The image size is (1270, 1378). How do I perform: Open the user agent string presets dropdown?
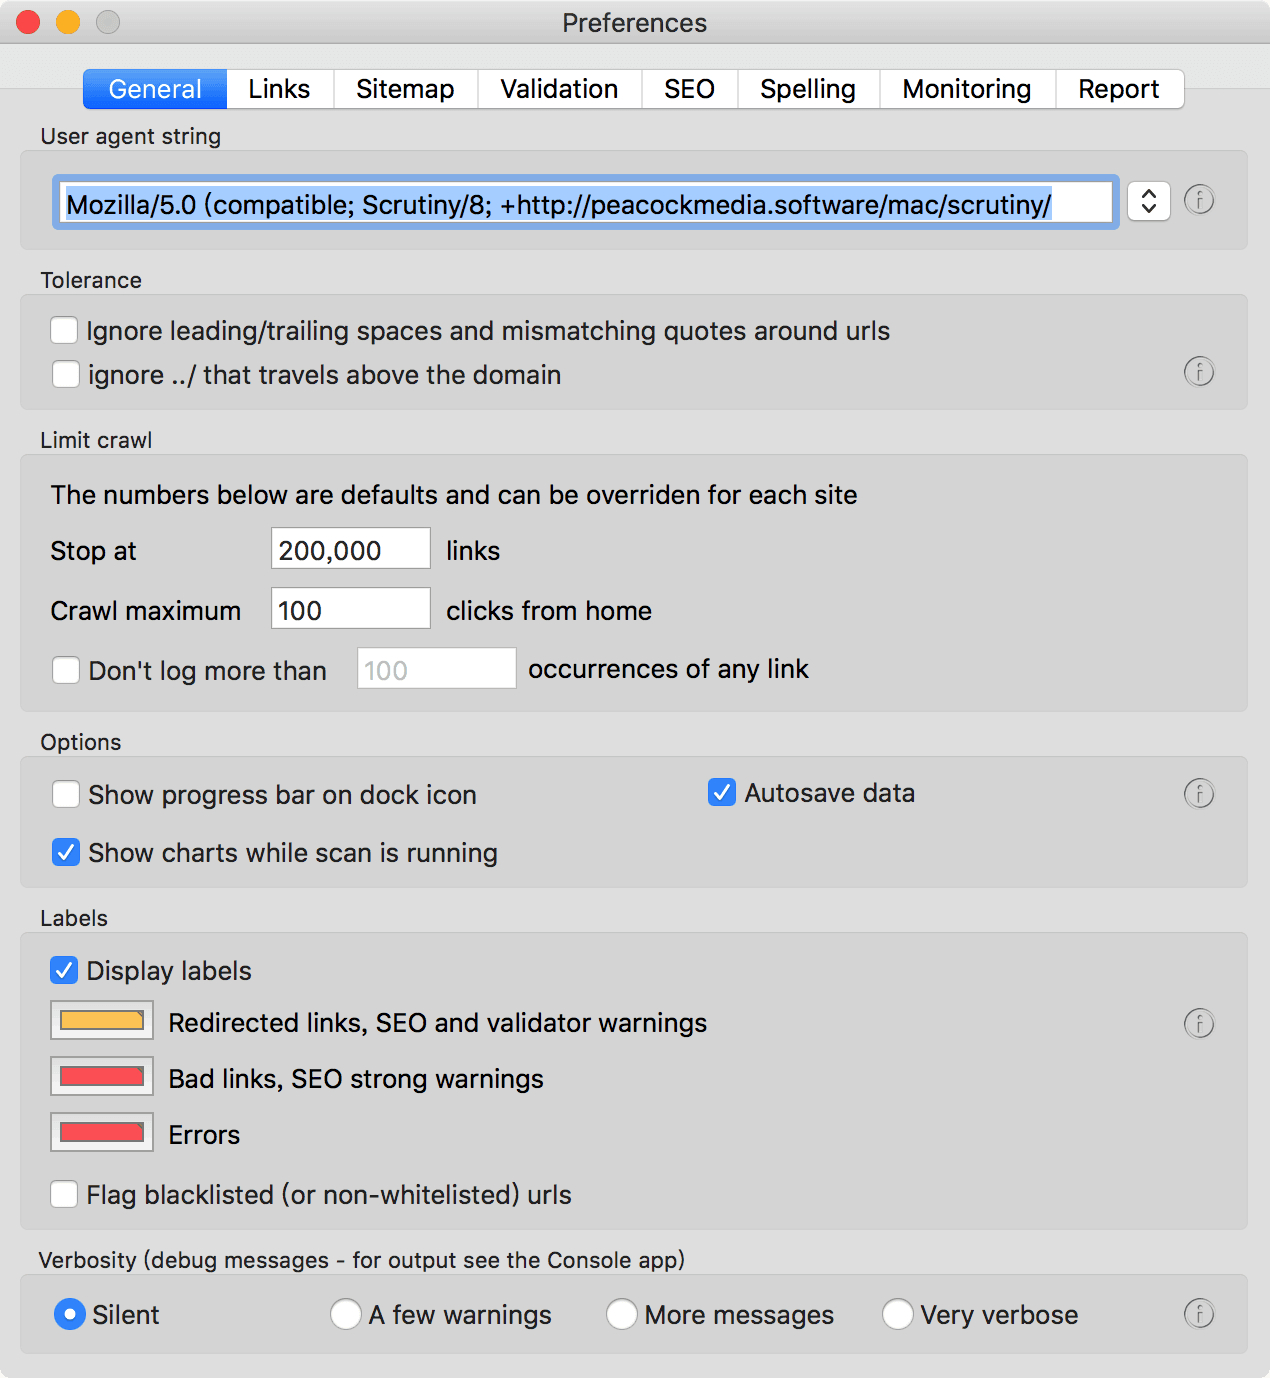click(1149, 201)
